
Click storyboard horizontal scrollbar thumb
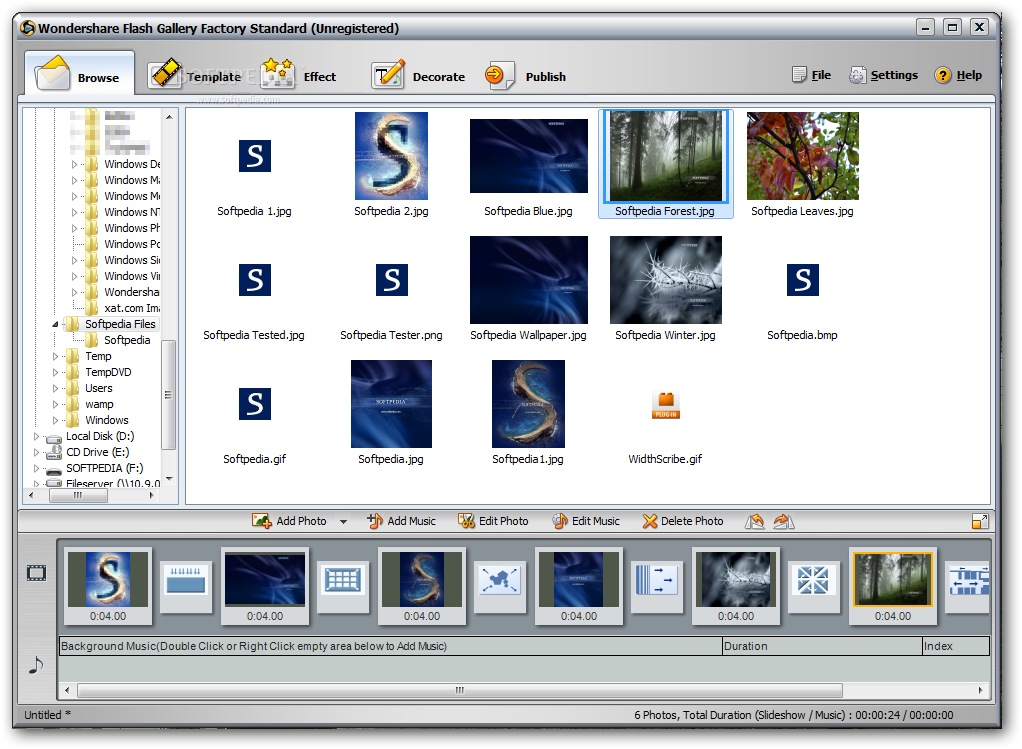[x=460, y=690]
